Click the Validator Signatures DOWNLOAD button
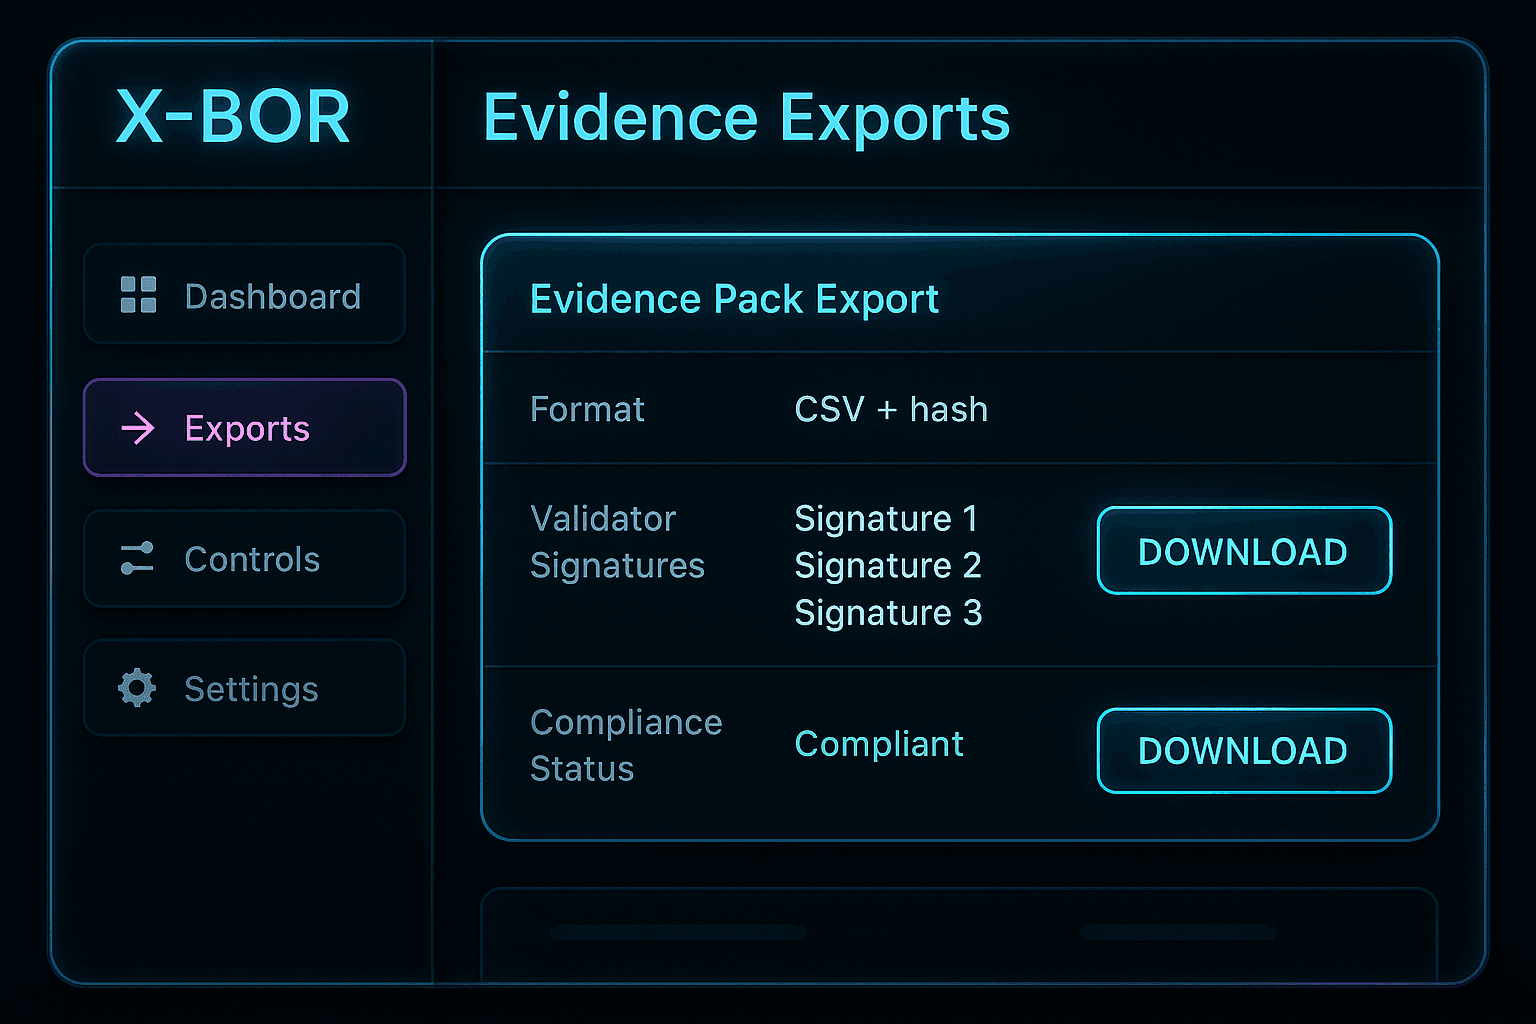The width and height of the screenshot is (1536, 1024). tap(1243, 551)
